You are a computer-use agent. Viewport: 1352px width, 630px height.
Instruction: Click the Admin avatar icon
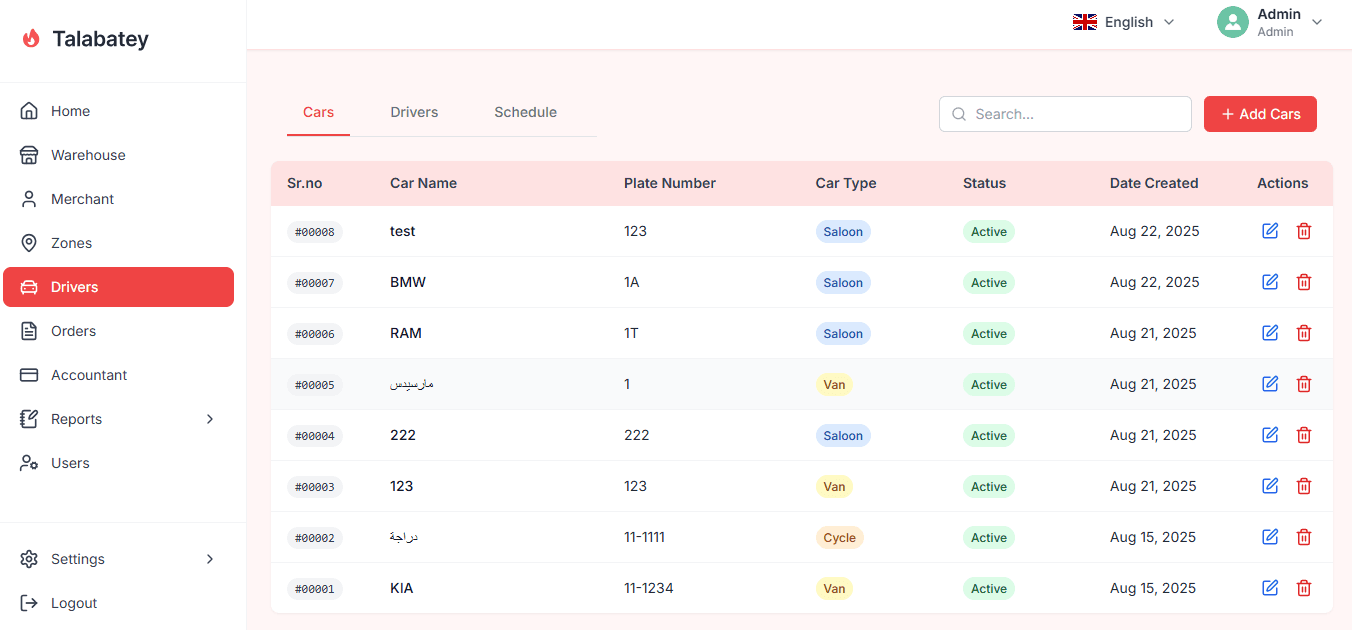[1233, 22]
